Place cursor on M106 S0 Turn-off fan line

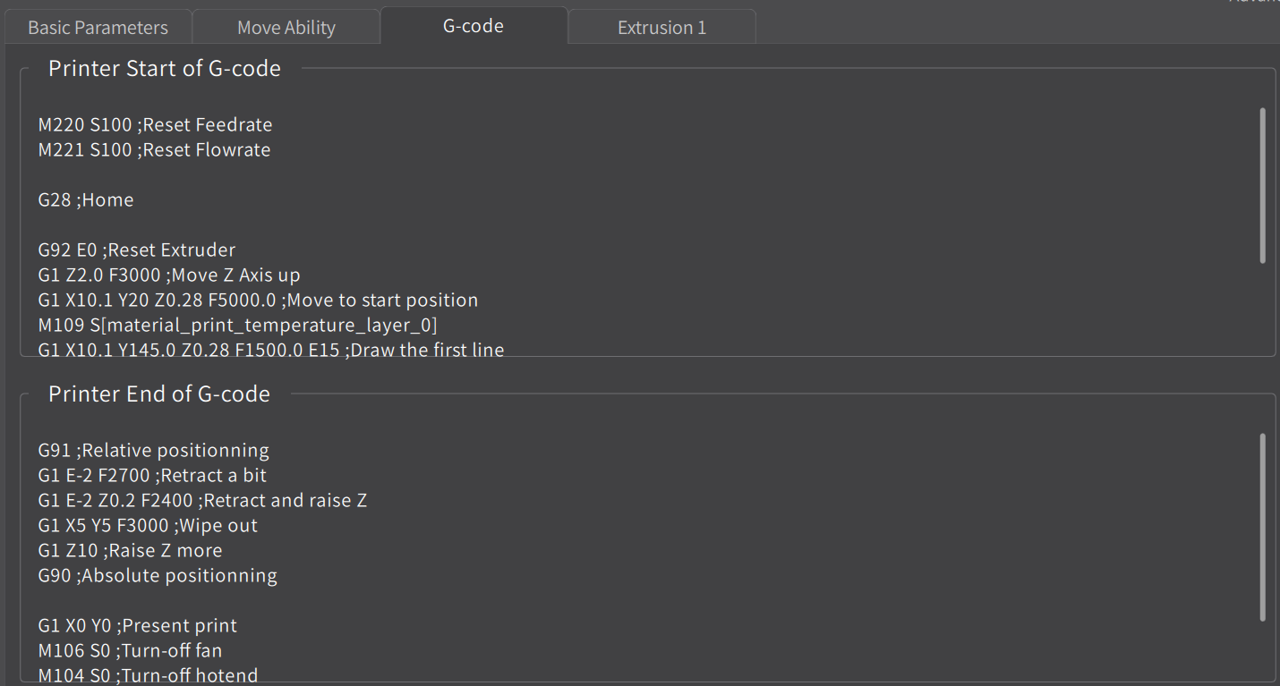click(130, 651)
